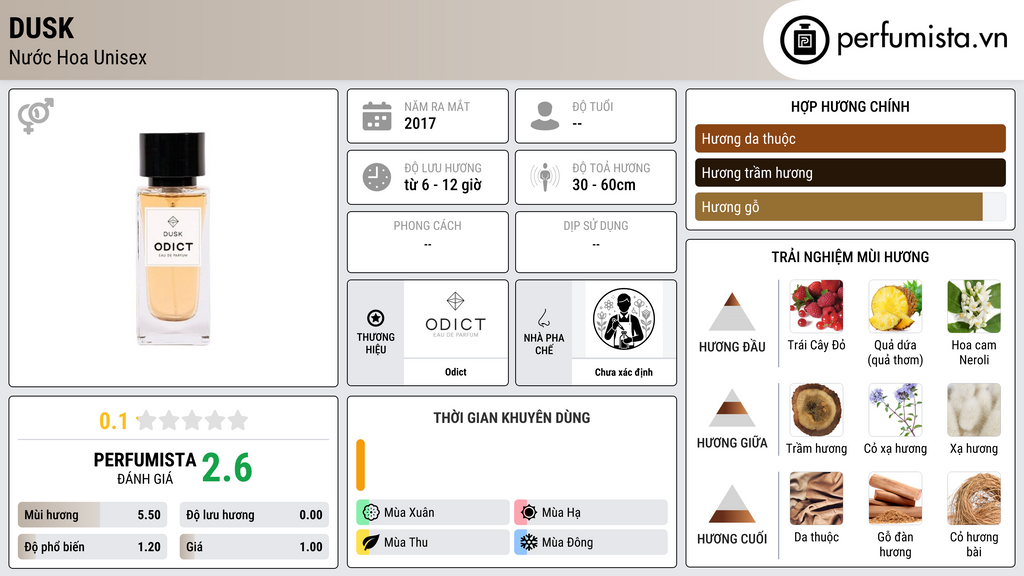
Task: Click the Thời gian khuyên dùng heading
Action: pyautogui.click(x=512, y=418)
